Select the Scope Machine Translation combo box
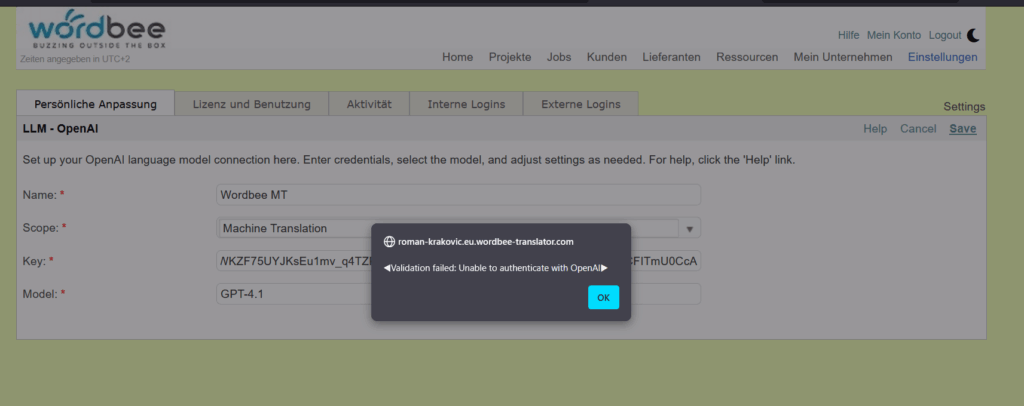Image resolution: width=1024 pixels, height=406 pixels. (458, 228)
